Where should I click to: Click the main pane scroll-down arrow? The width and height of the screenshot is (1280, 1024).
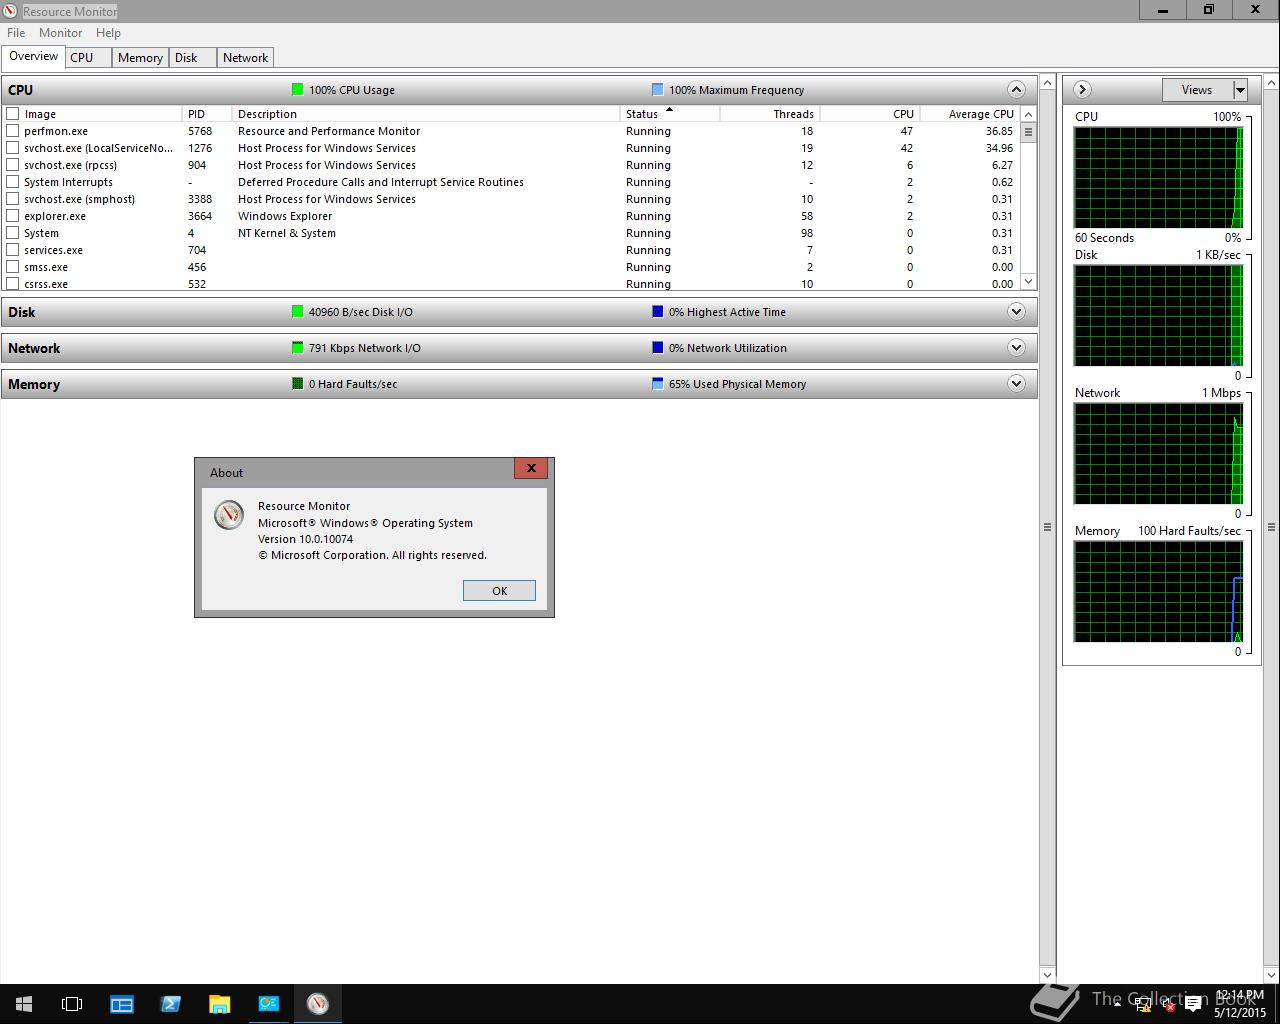coord(1047,975)
